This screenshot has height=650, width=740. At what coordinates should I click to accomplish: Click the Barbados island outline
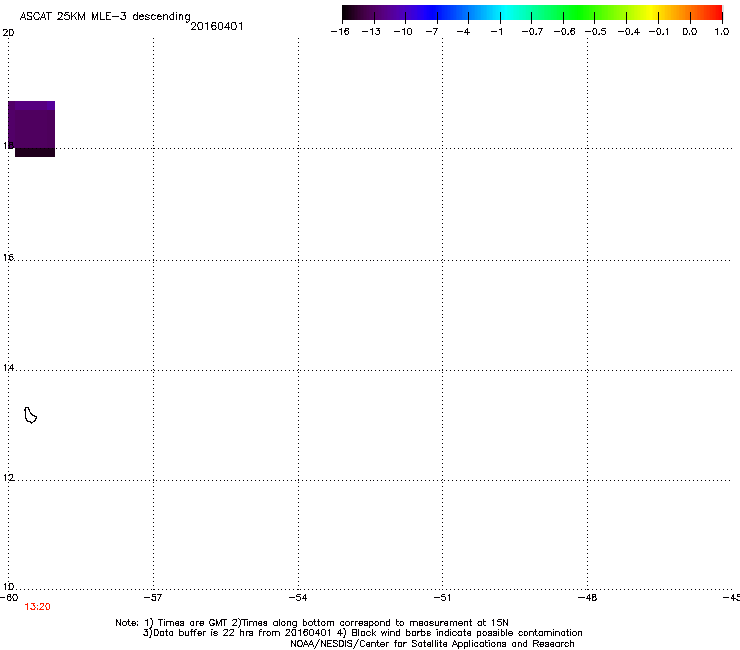click(x=30, y=415)
